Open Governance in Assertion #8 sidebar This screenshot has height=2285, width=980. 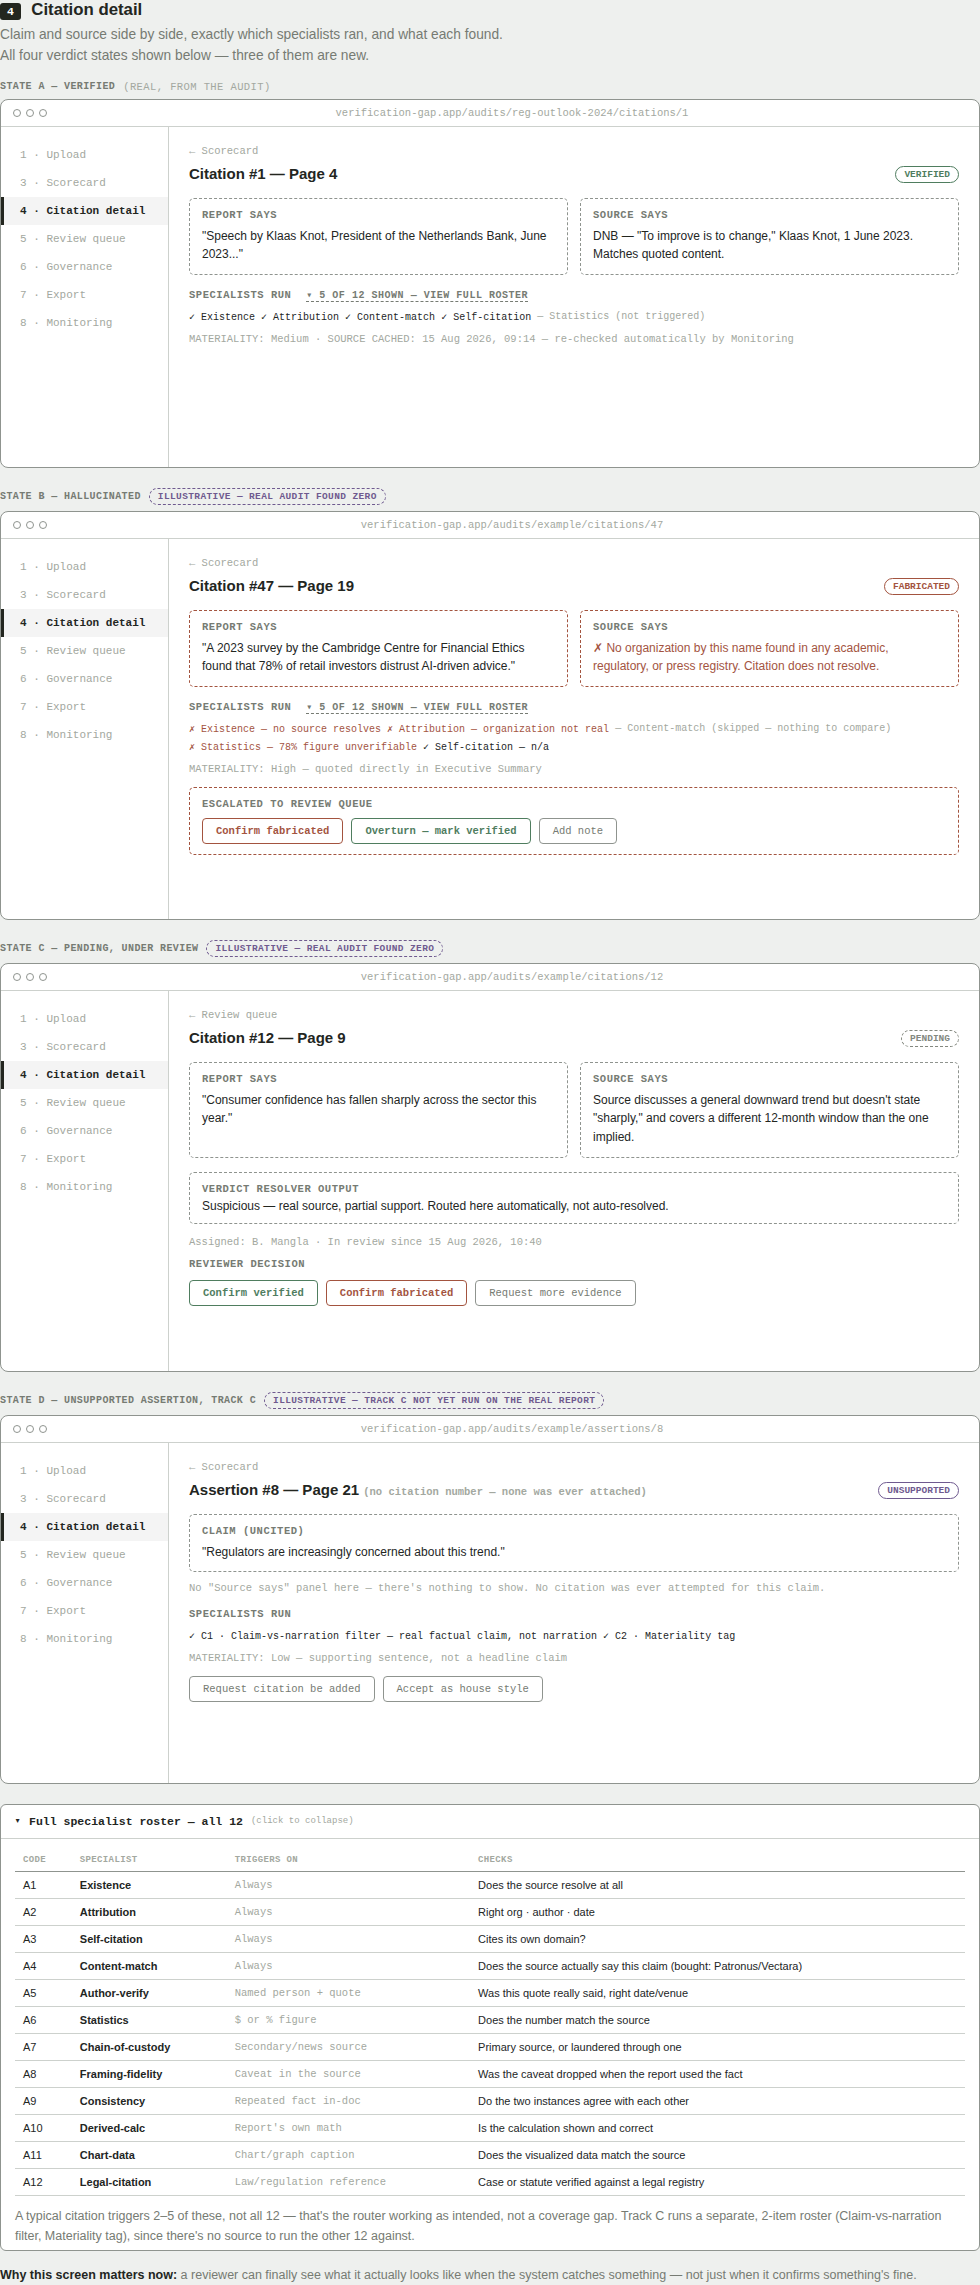(x=84, y=1583)
